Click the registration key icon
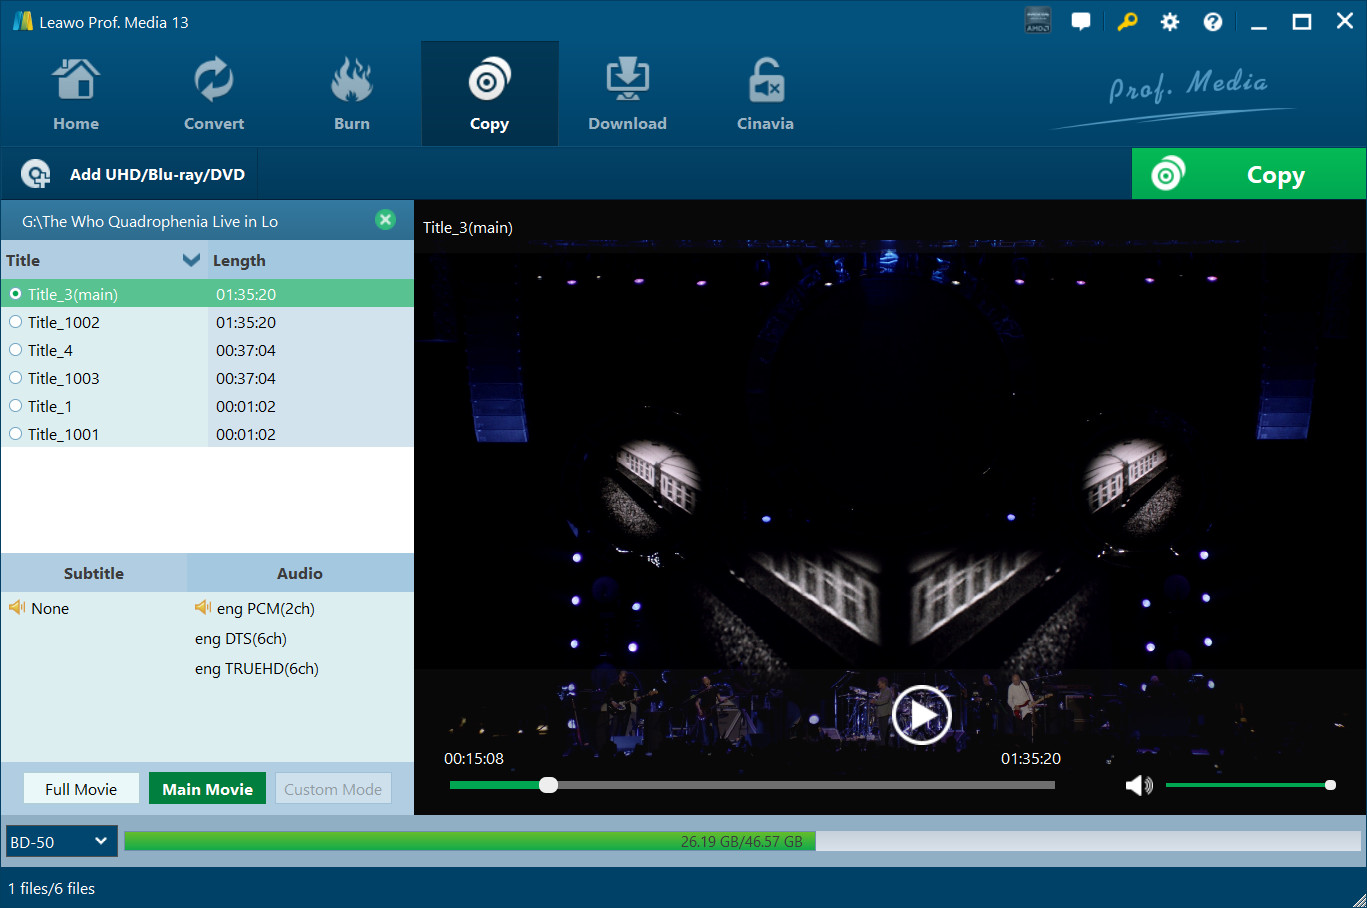This screenshot has height=908, width=1367. tap(1127, 21)
